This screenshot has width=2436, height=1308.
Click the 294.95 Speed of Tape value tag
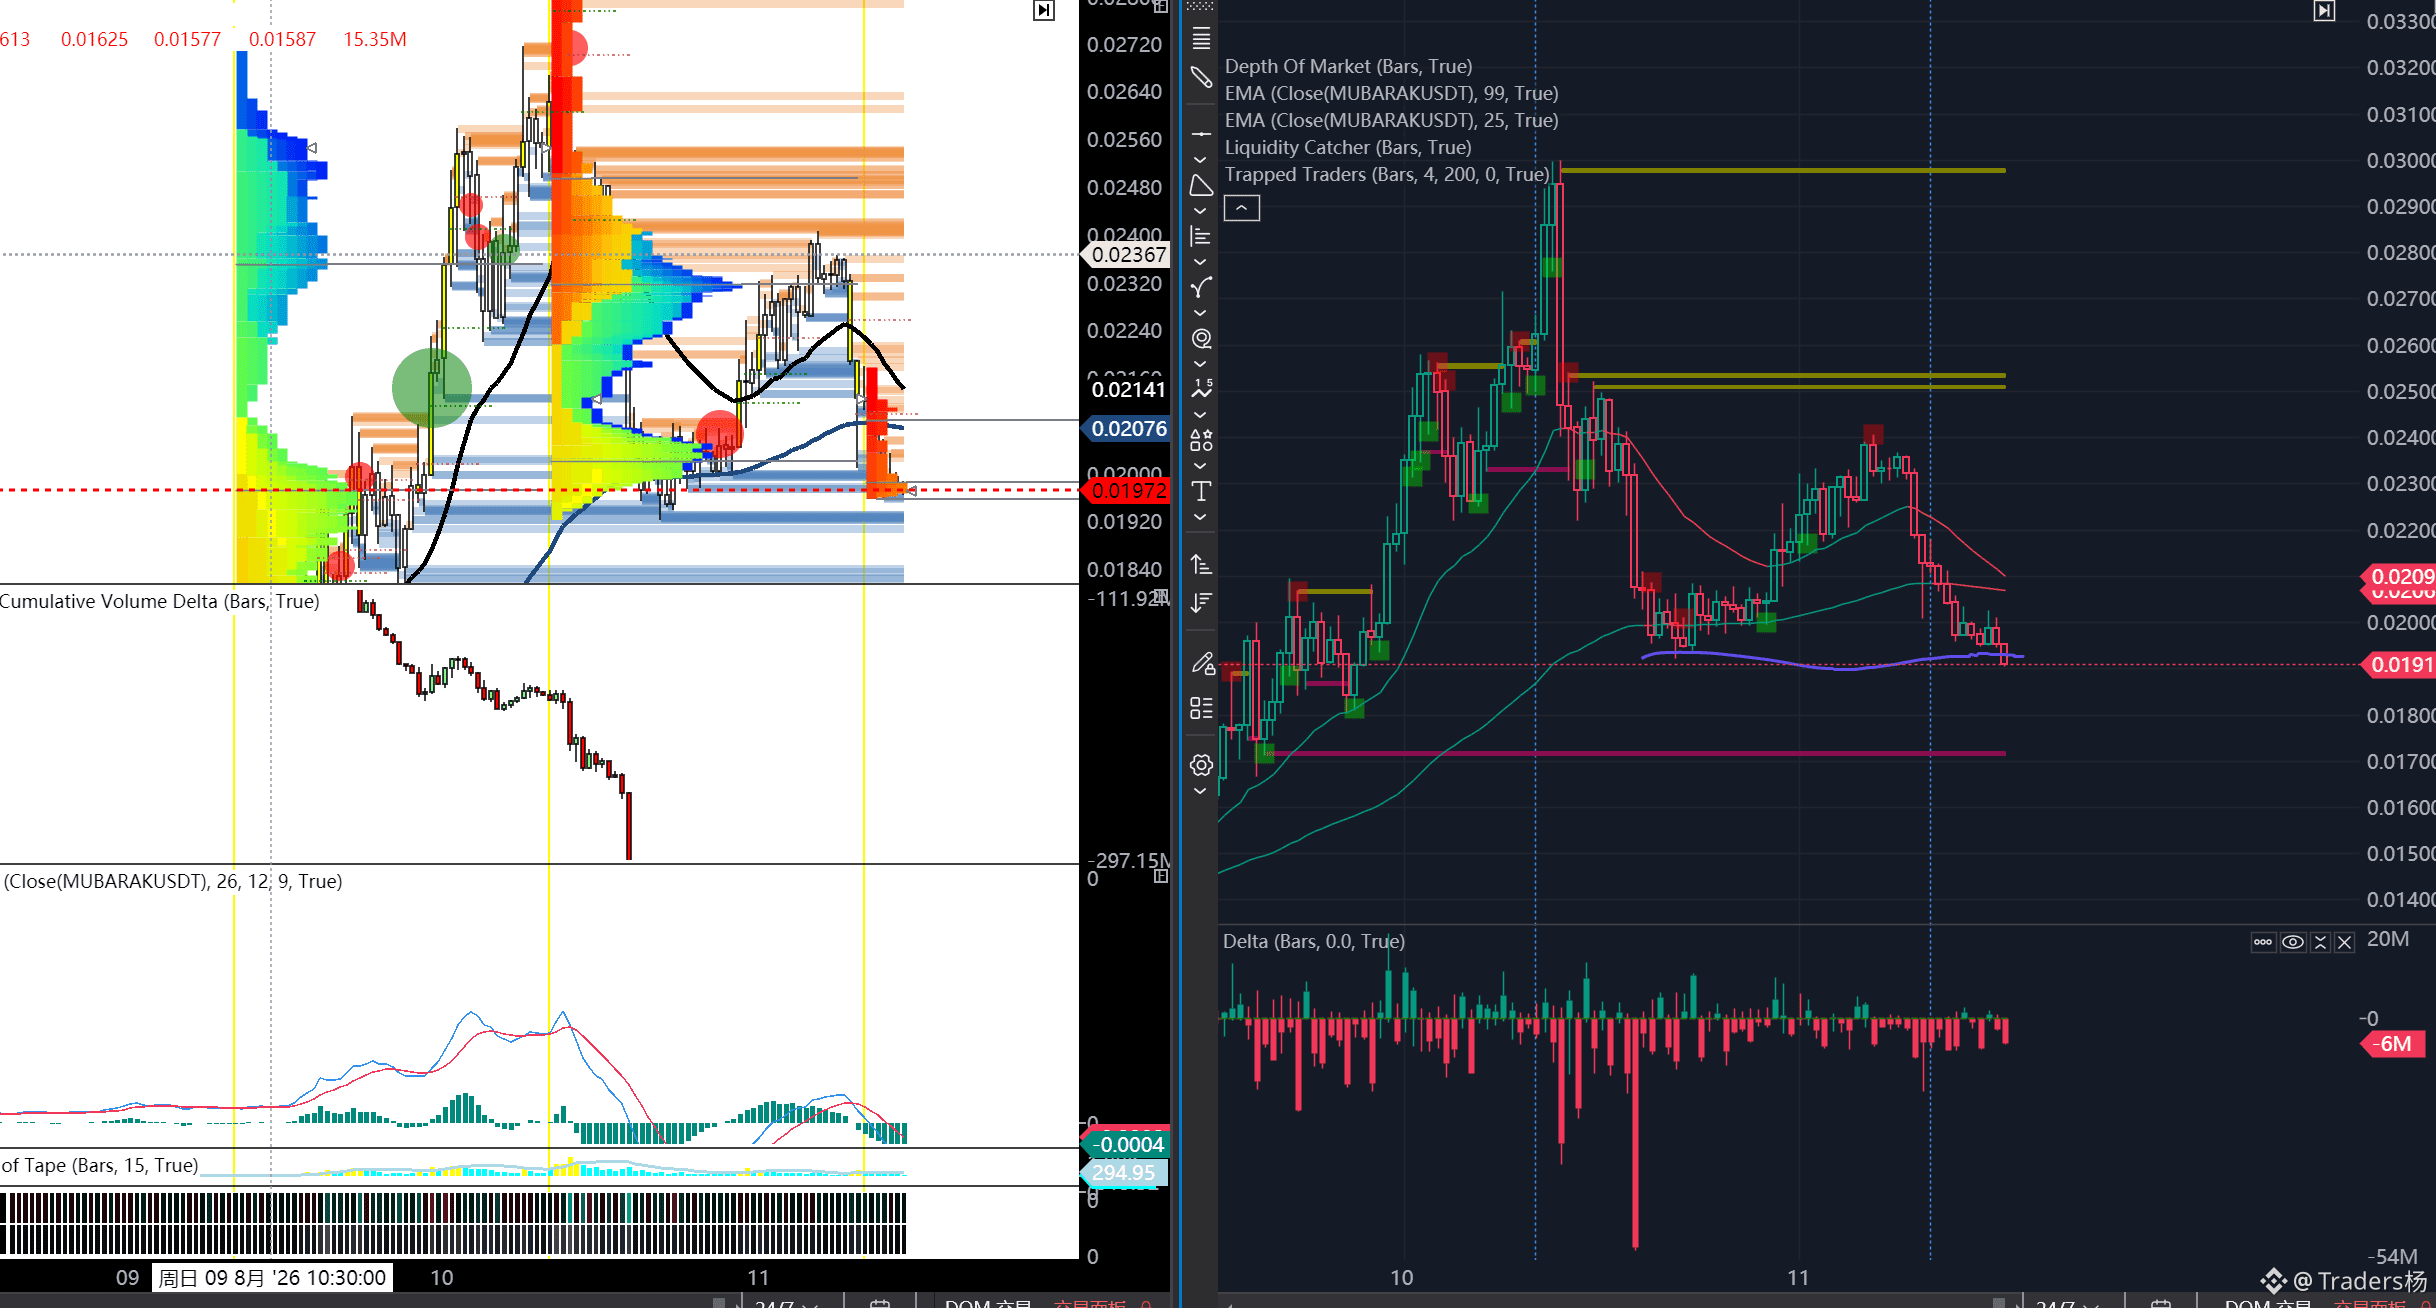click(x=1124, y=1173)
